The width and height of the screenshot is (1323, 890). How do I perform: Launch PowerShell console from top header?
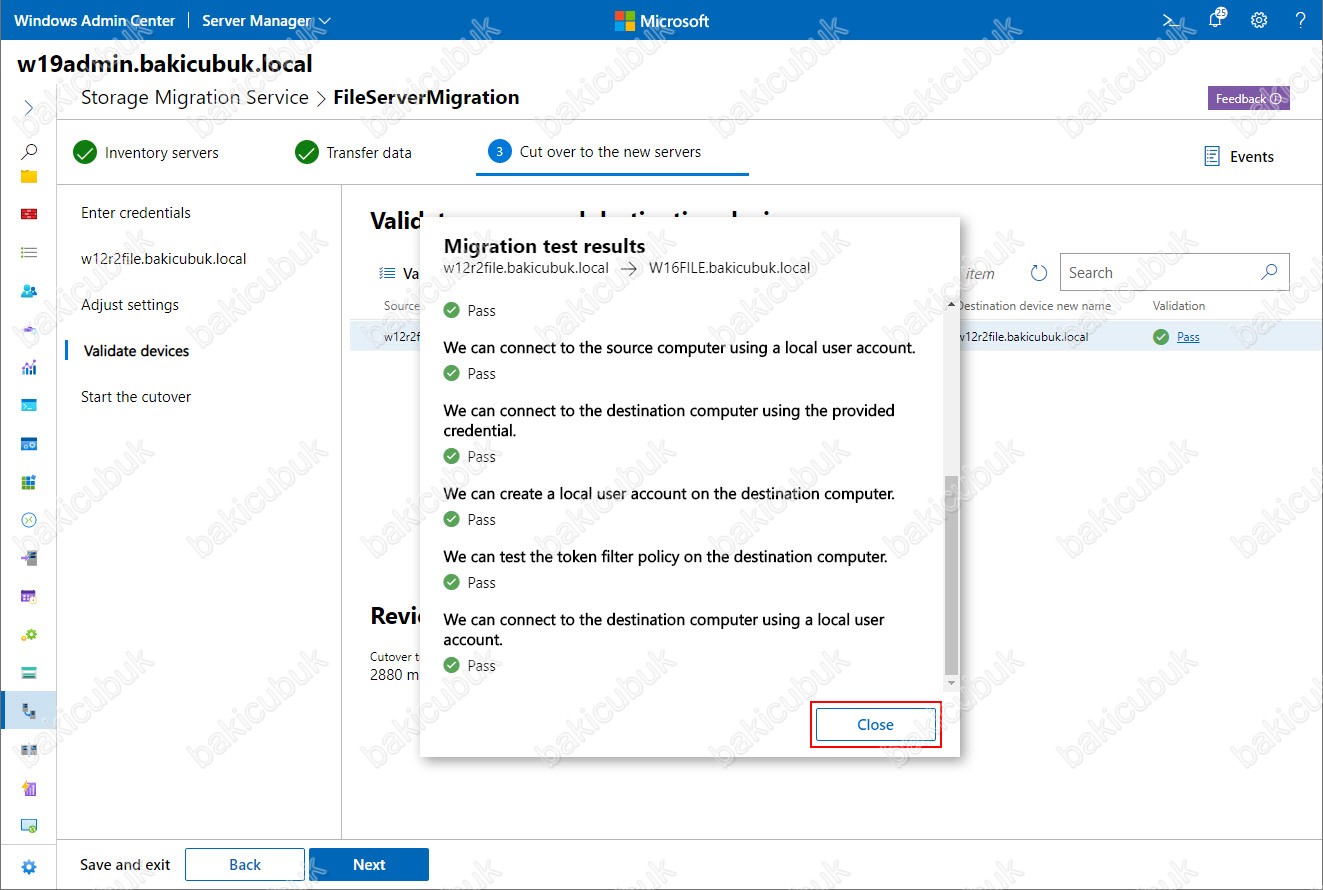point(1171,20)
